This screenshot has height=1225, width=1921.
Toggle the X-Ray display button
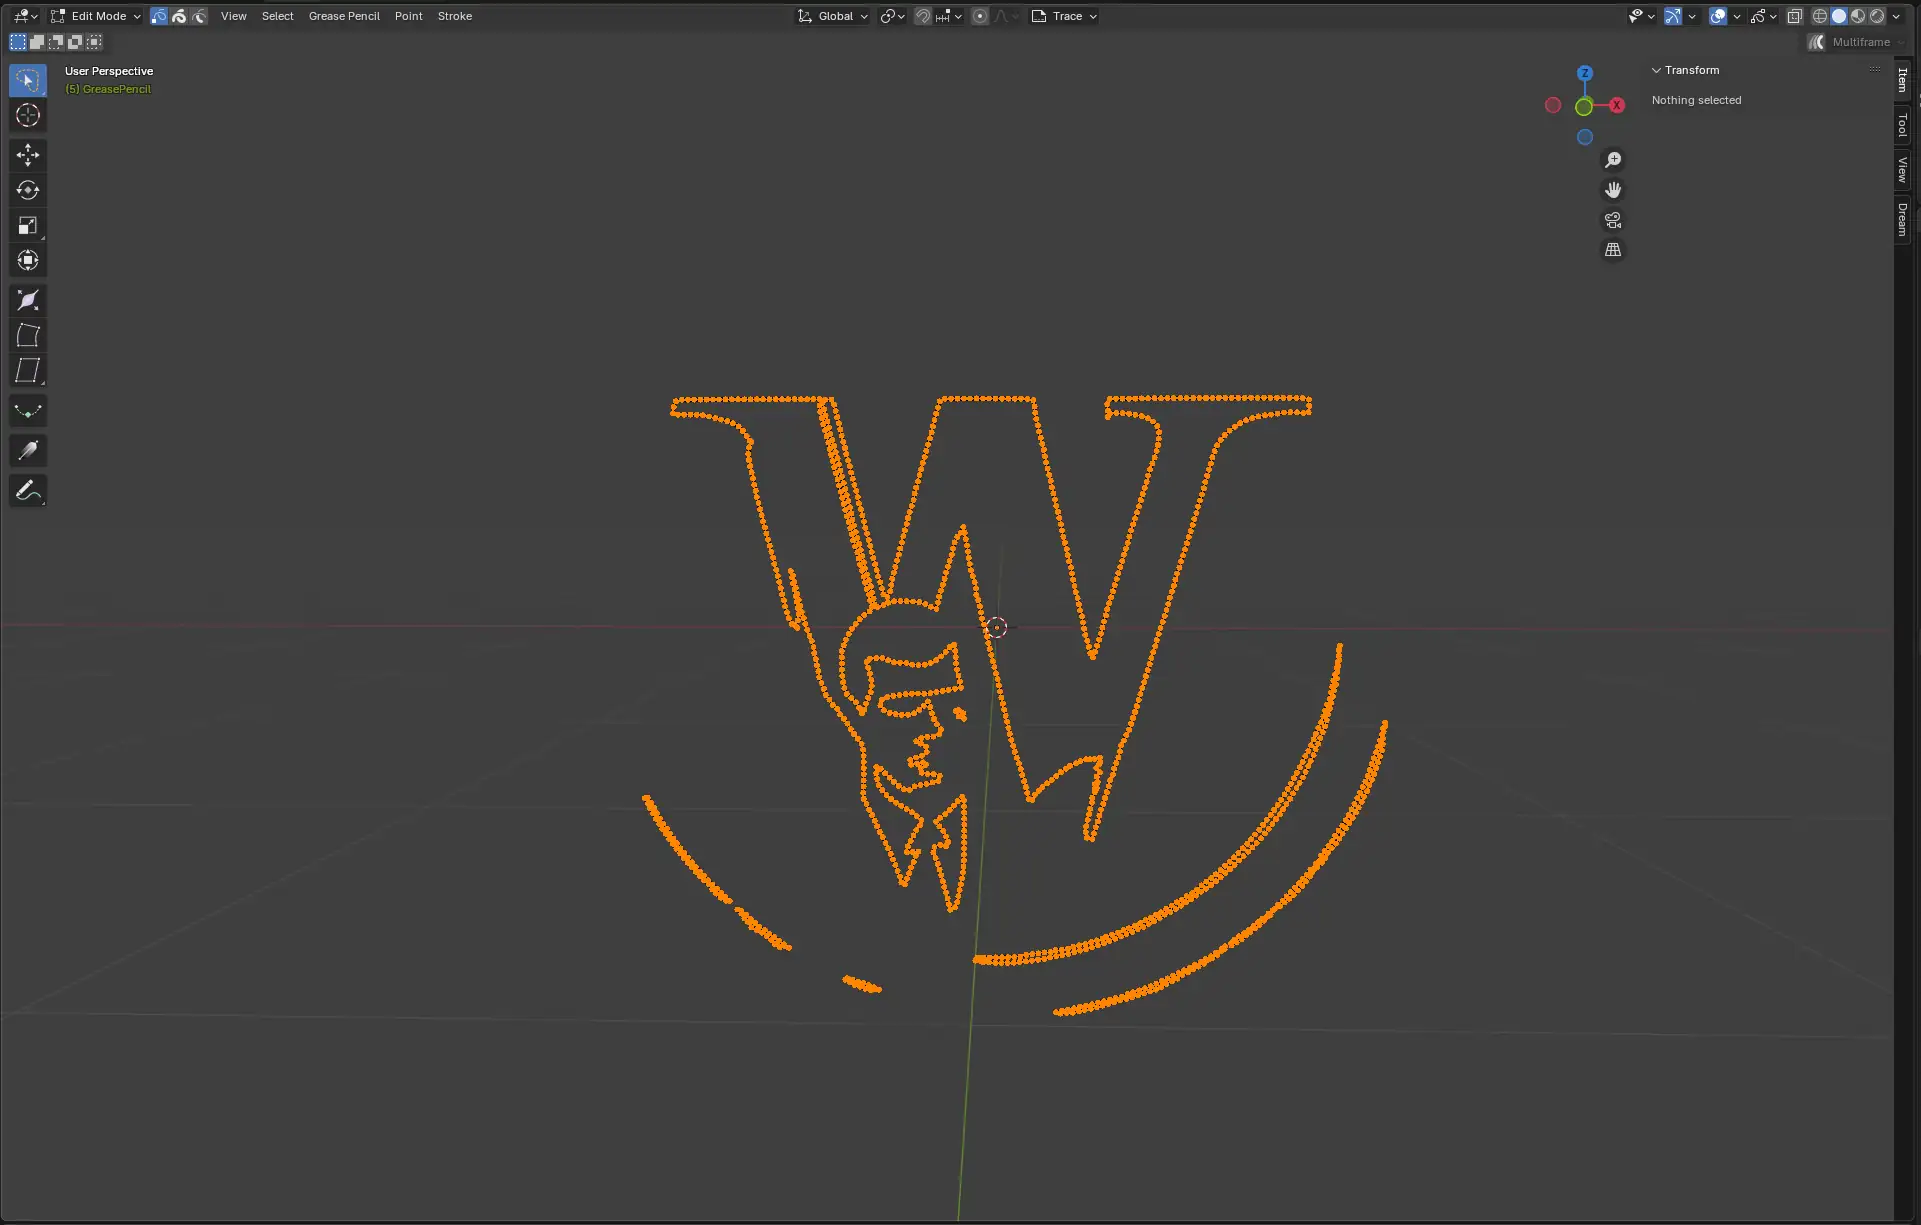[x=1795, y=16]
